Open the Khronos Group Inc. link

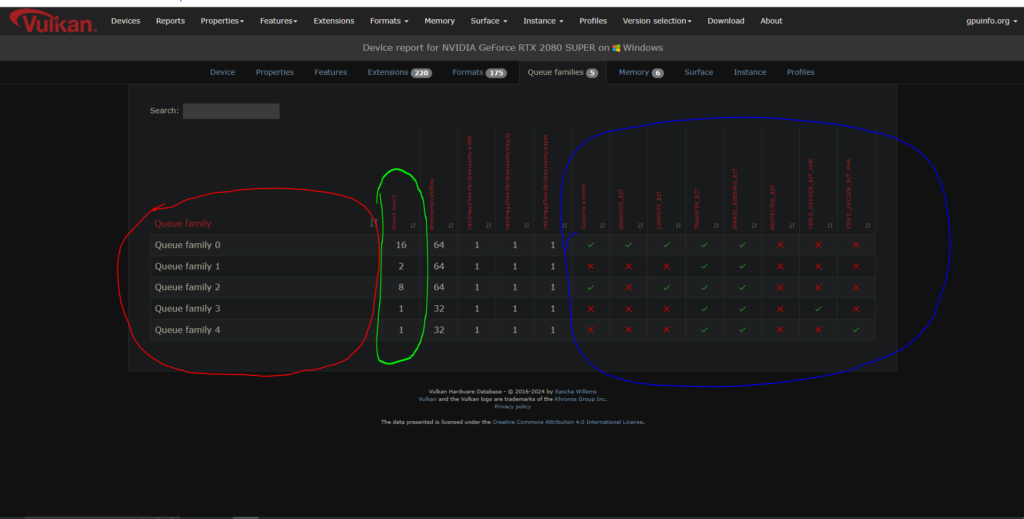[581, 399]
